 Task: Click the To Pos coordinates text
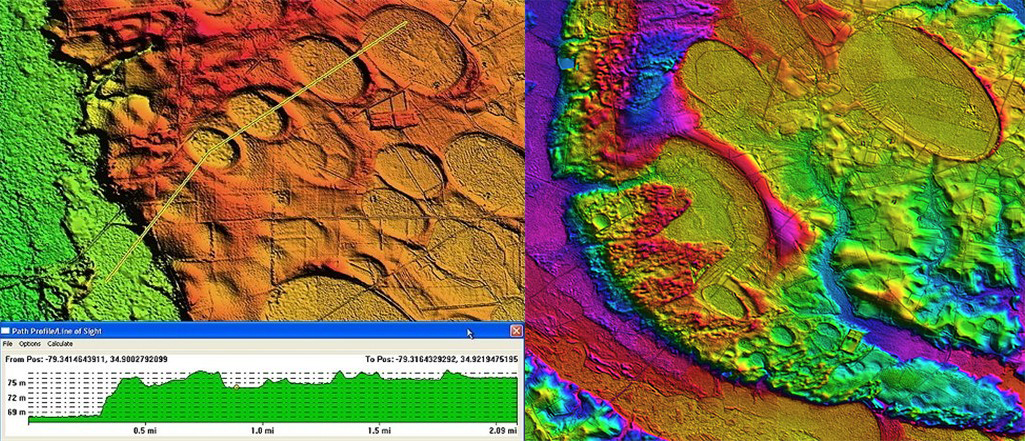coord(441,358)
